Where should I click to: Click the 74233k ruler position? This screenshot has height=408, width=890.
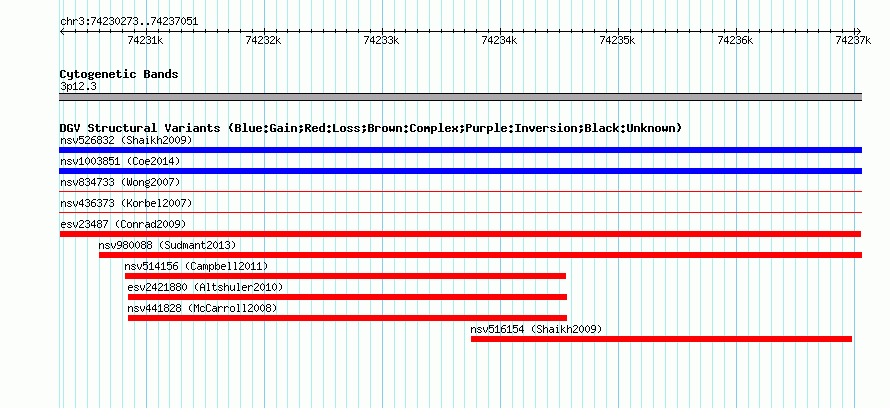coord(381,40)
